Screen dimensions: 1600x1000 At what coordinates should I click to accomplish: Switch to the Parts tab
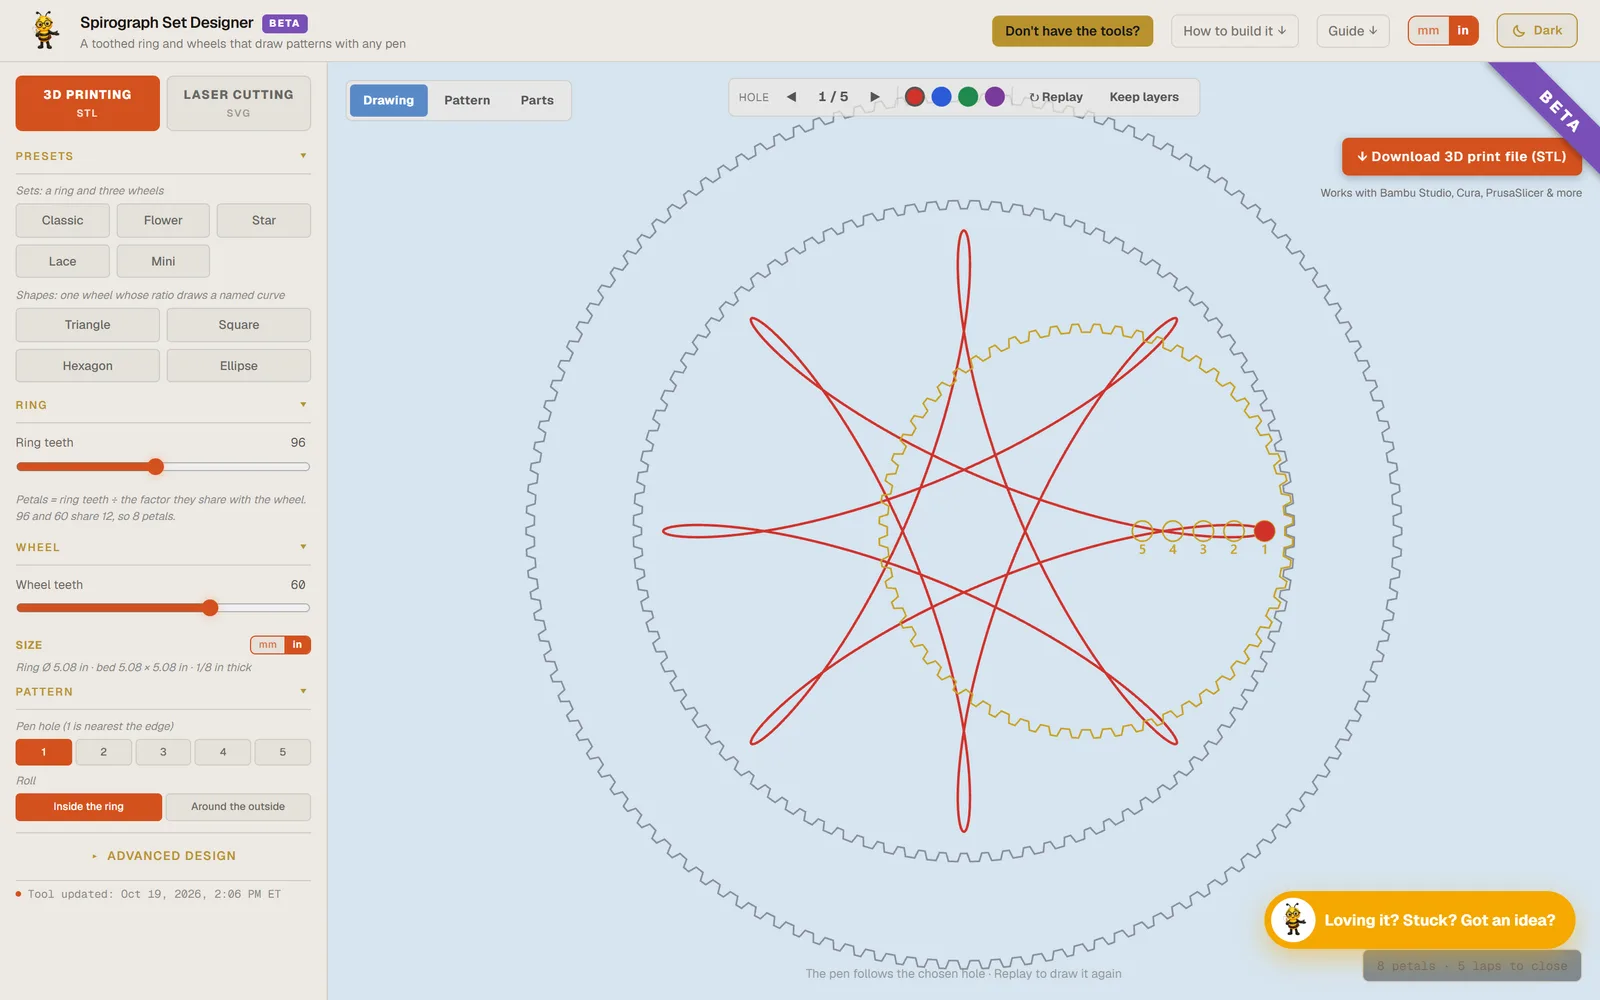tap(537, 100)
